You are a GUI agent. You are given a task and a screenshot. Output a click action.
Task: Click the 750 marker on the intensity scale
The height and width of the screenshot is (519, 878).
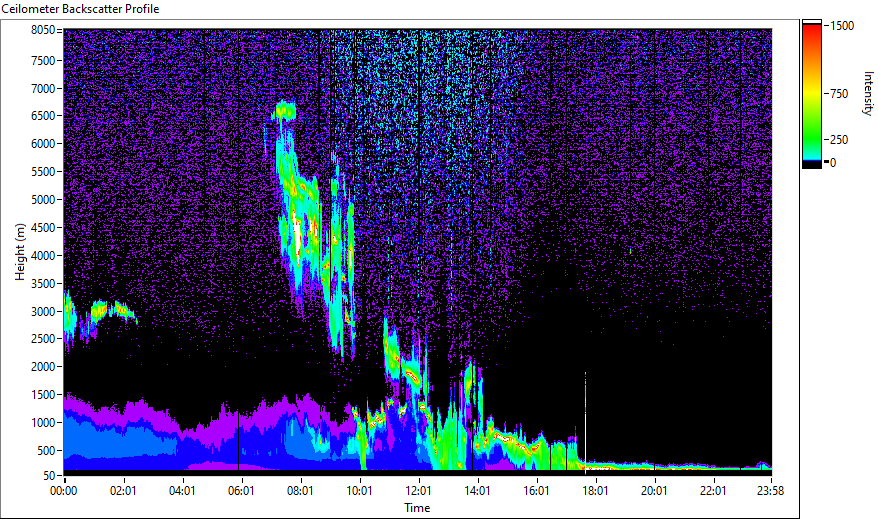[x=839, y=94]
